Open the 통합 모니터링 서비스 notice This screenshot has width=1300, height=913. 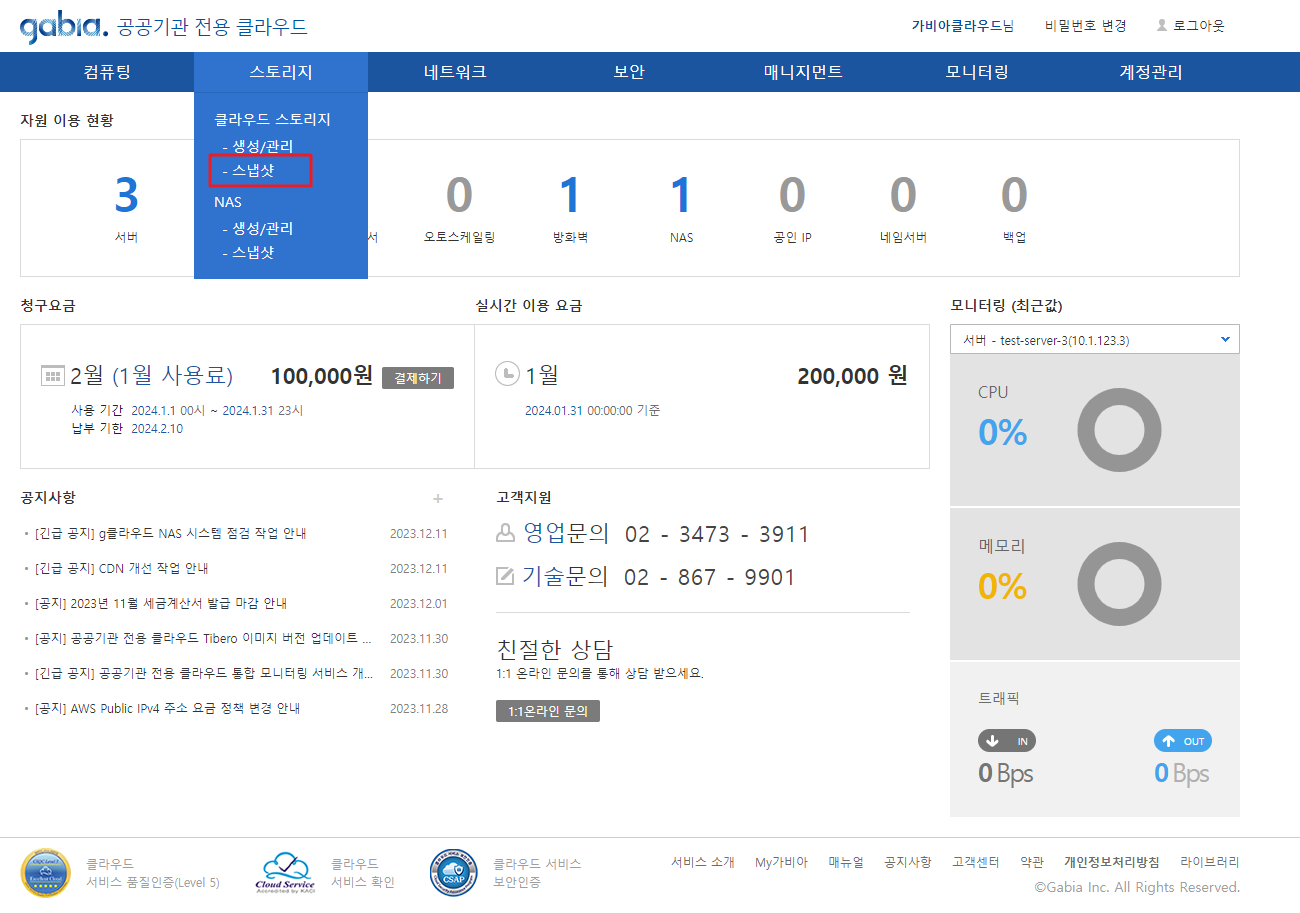(x=204, y=673)
